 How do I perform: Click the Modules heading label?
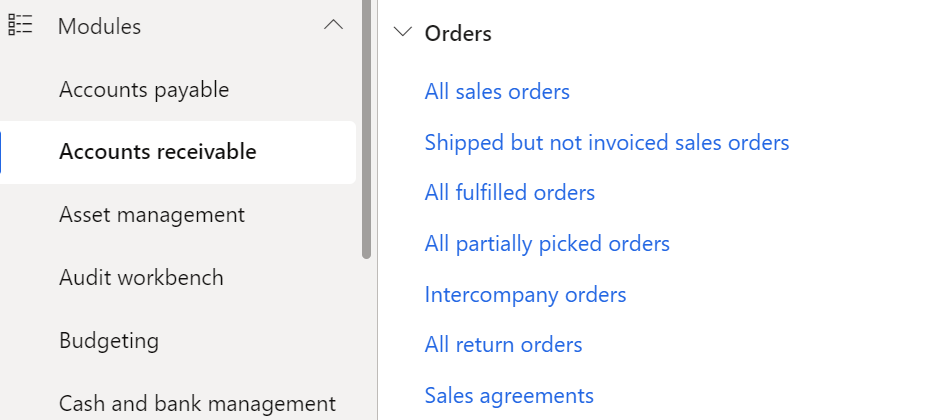point(99,27)
